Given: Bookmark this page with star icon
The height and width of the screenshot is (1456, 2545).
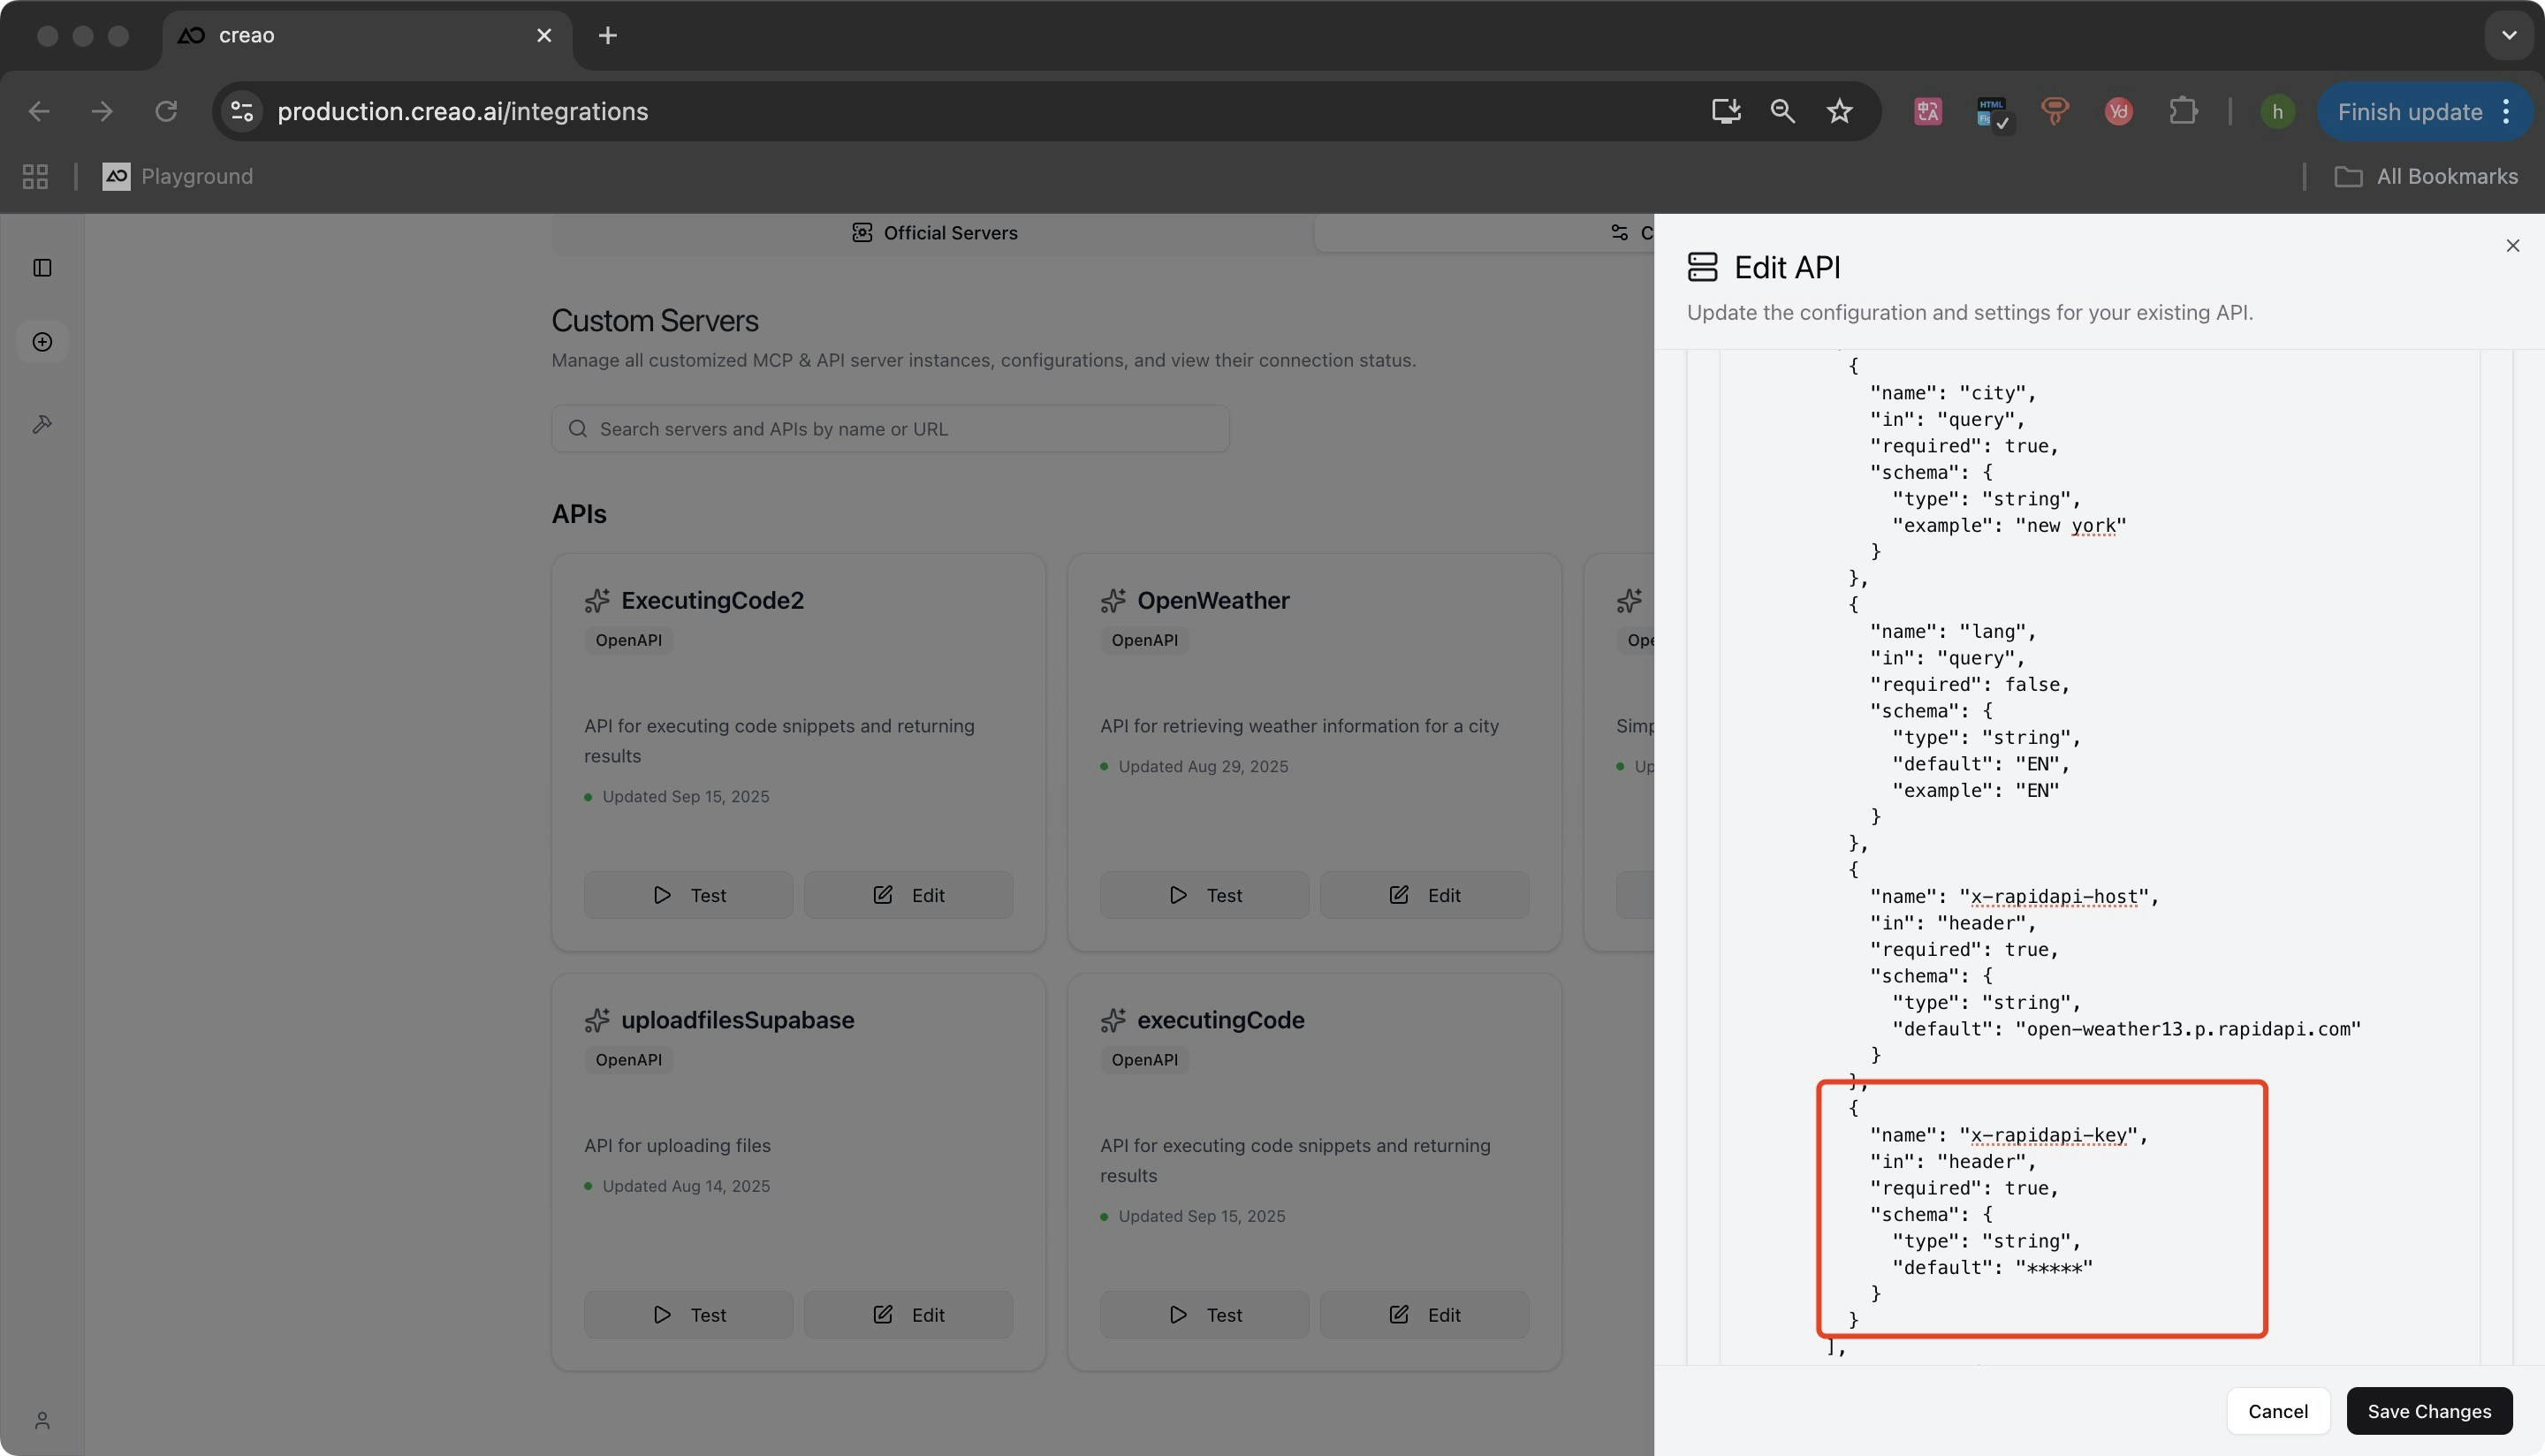Looking at the screenshot, I should tap(1839, 111).
